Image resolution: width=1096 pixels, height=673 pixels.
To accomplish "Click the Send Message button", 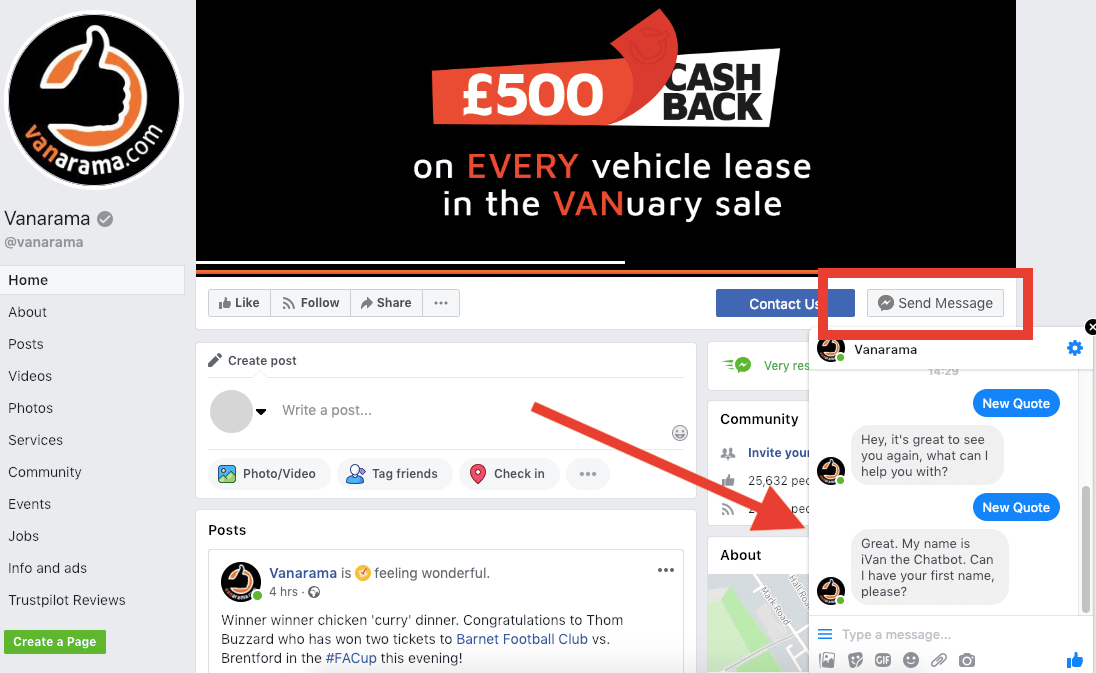I will (x=935, y=303).
